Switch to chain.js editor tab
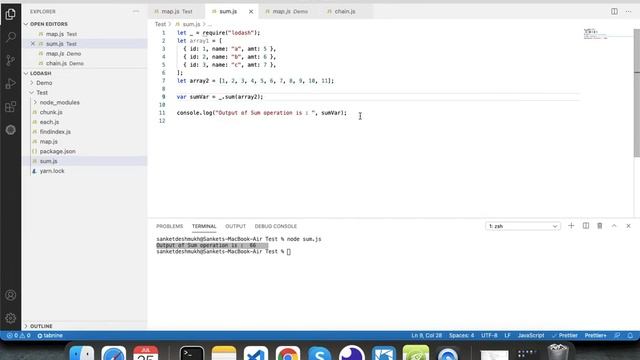 (344, 11)
